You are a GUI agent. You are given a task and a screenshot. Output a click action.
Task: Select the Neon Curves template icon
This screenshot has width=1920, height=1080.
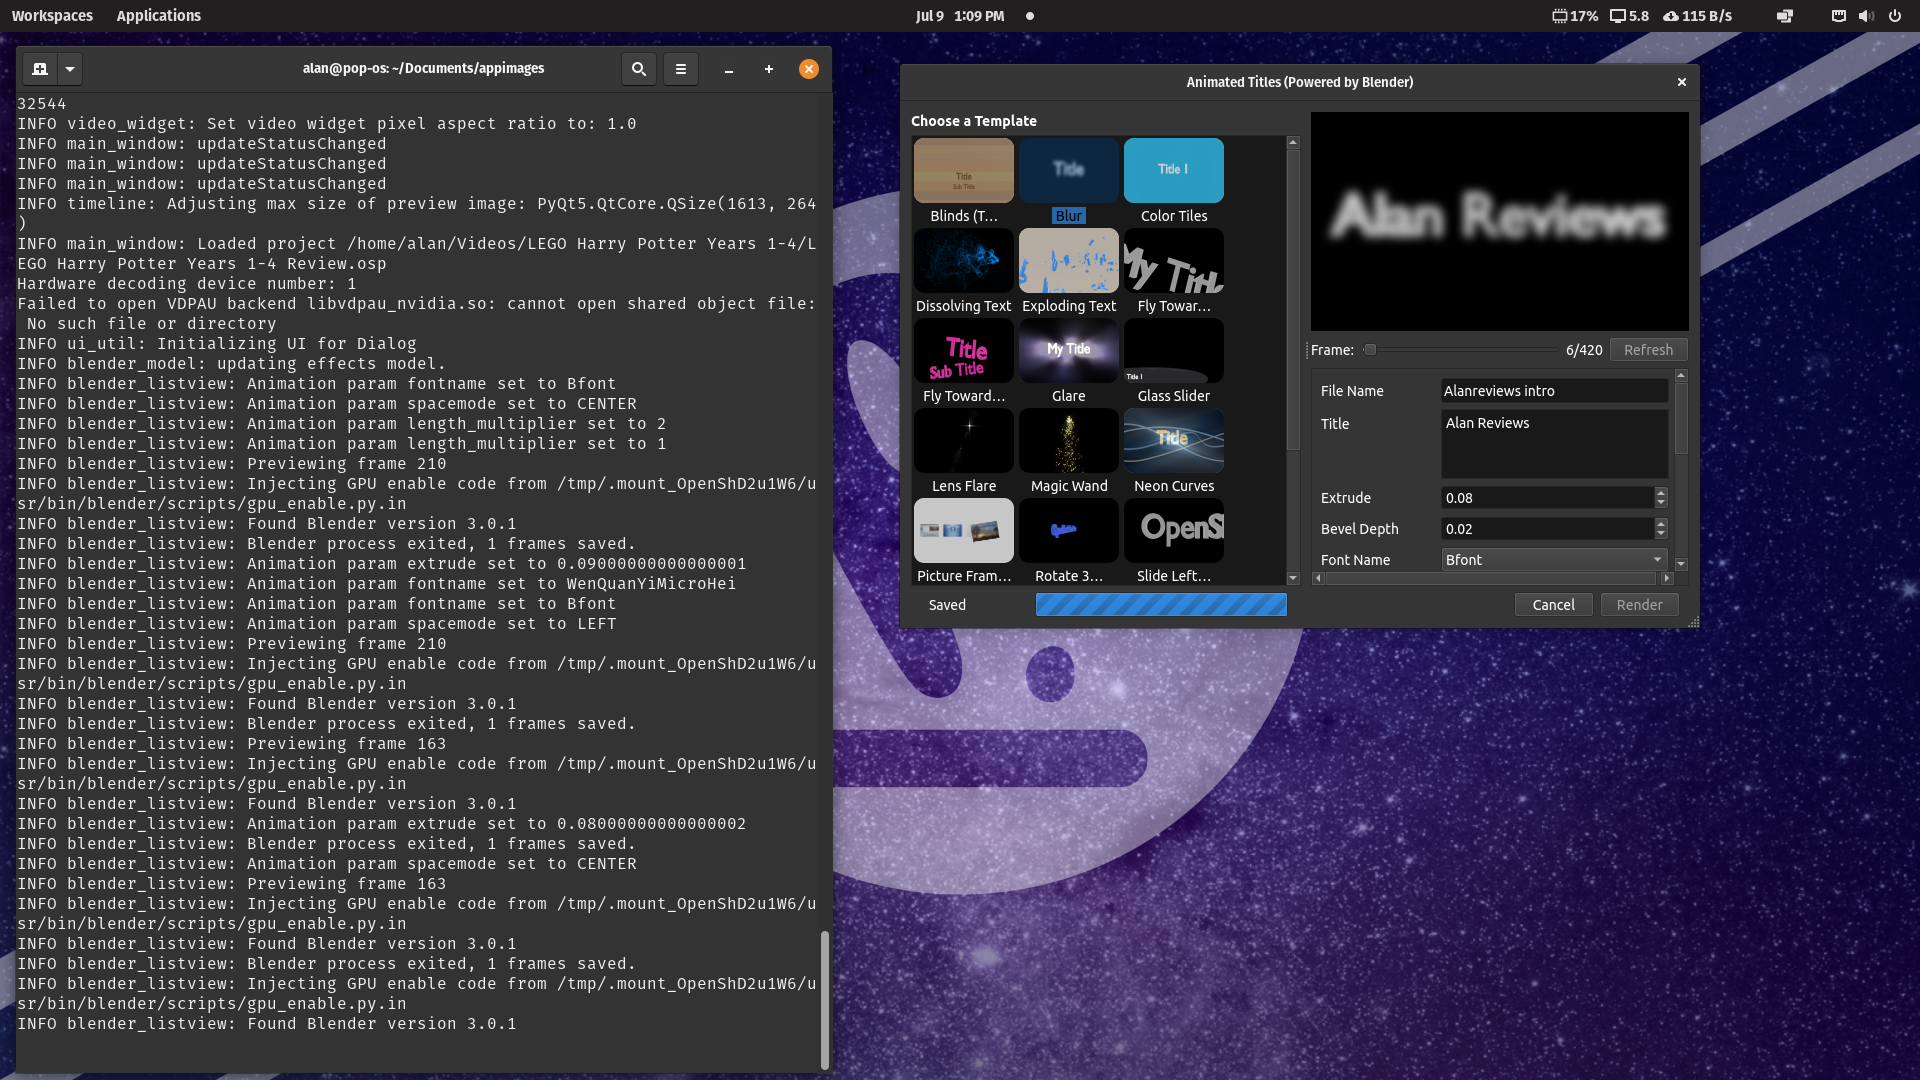(x=1173, y=441)
